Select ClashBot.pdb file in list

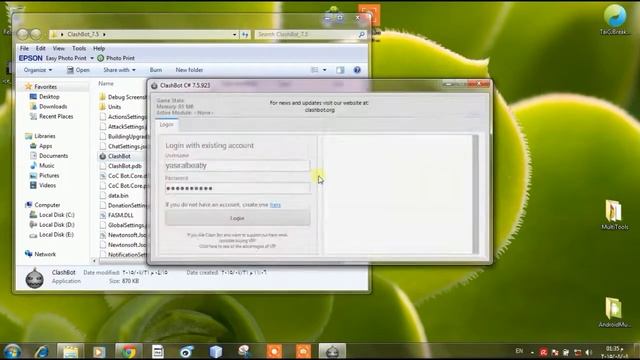coord(124,166)
